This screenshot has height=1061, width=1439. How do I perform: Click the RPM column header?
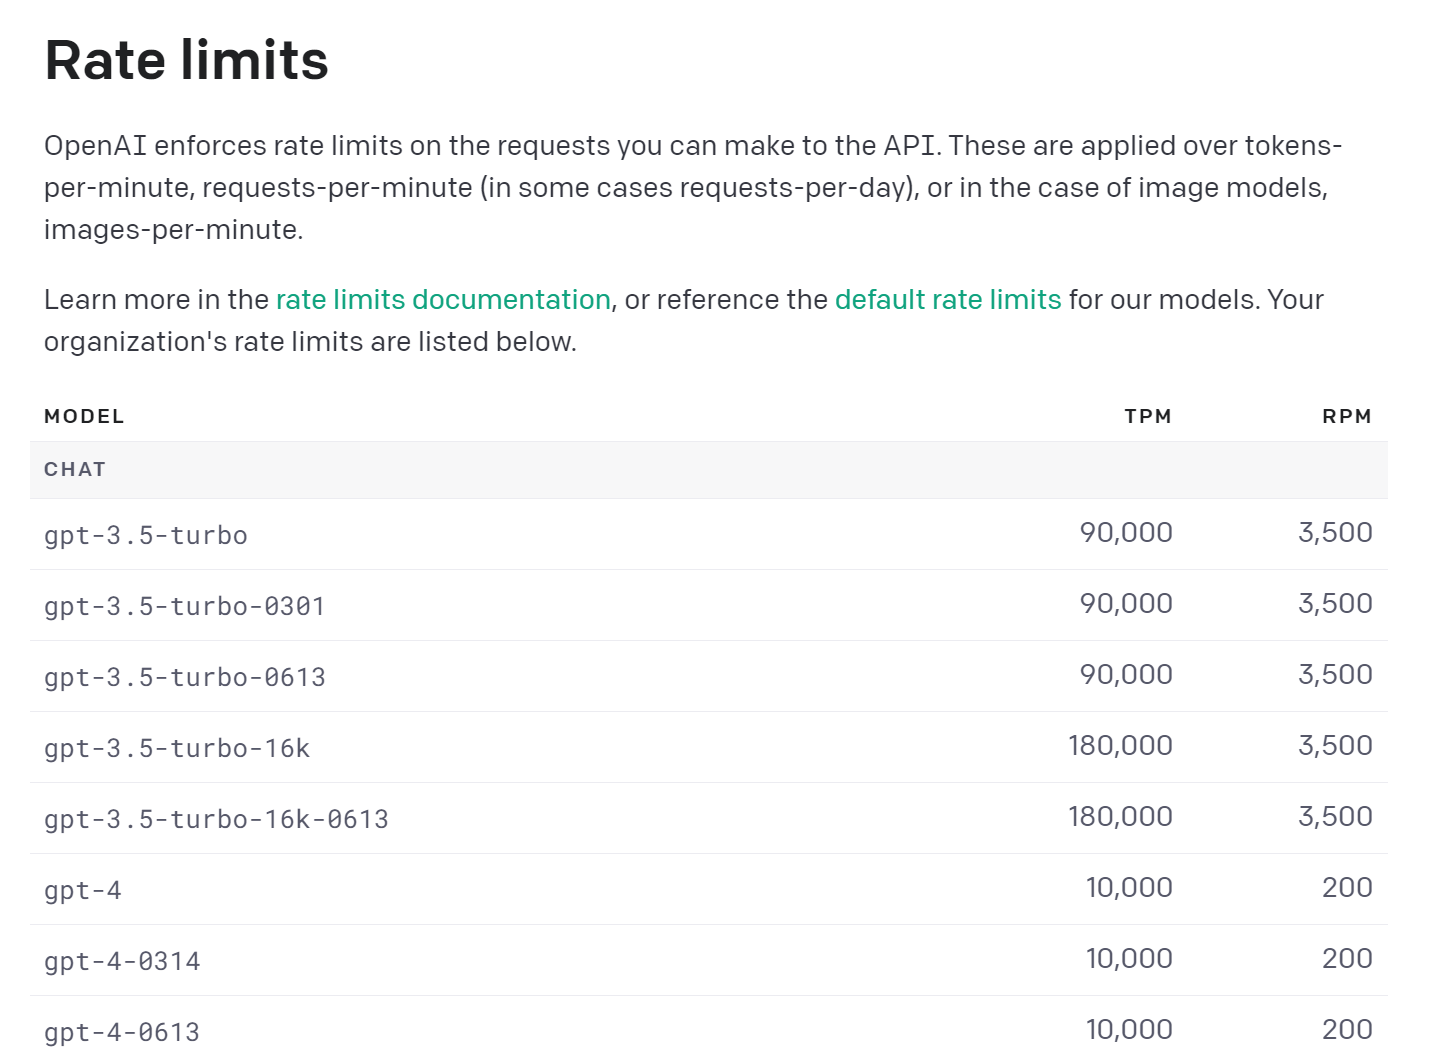pos(1347,416)
